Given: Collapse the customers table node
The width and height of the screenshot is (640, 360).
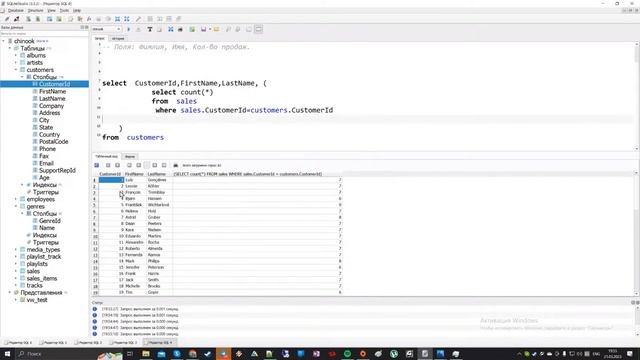Looking at the screenshot, I should (16, 70).
